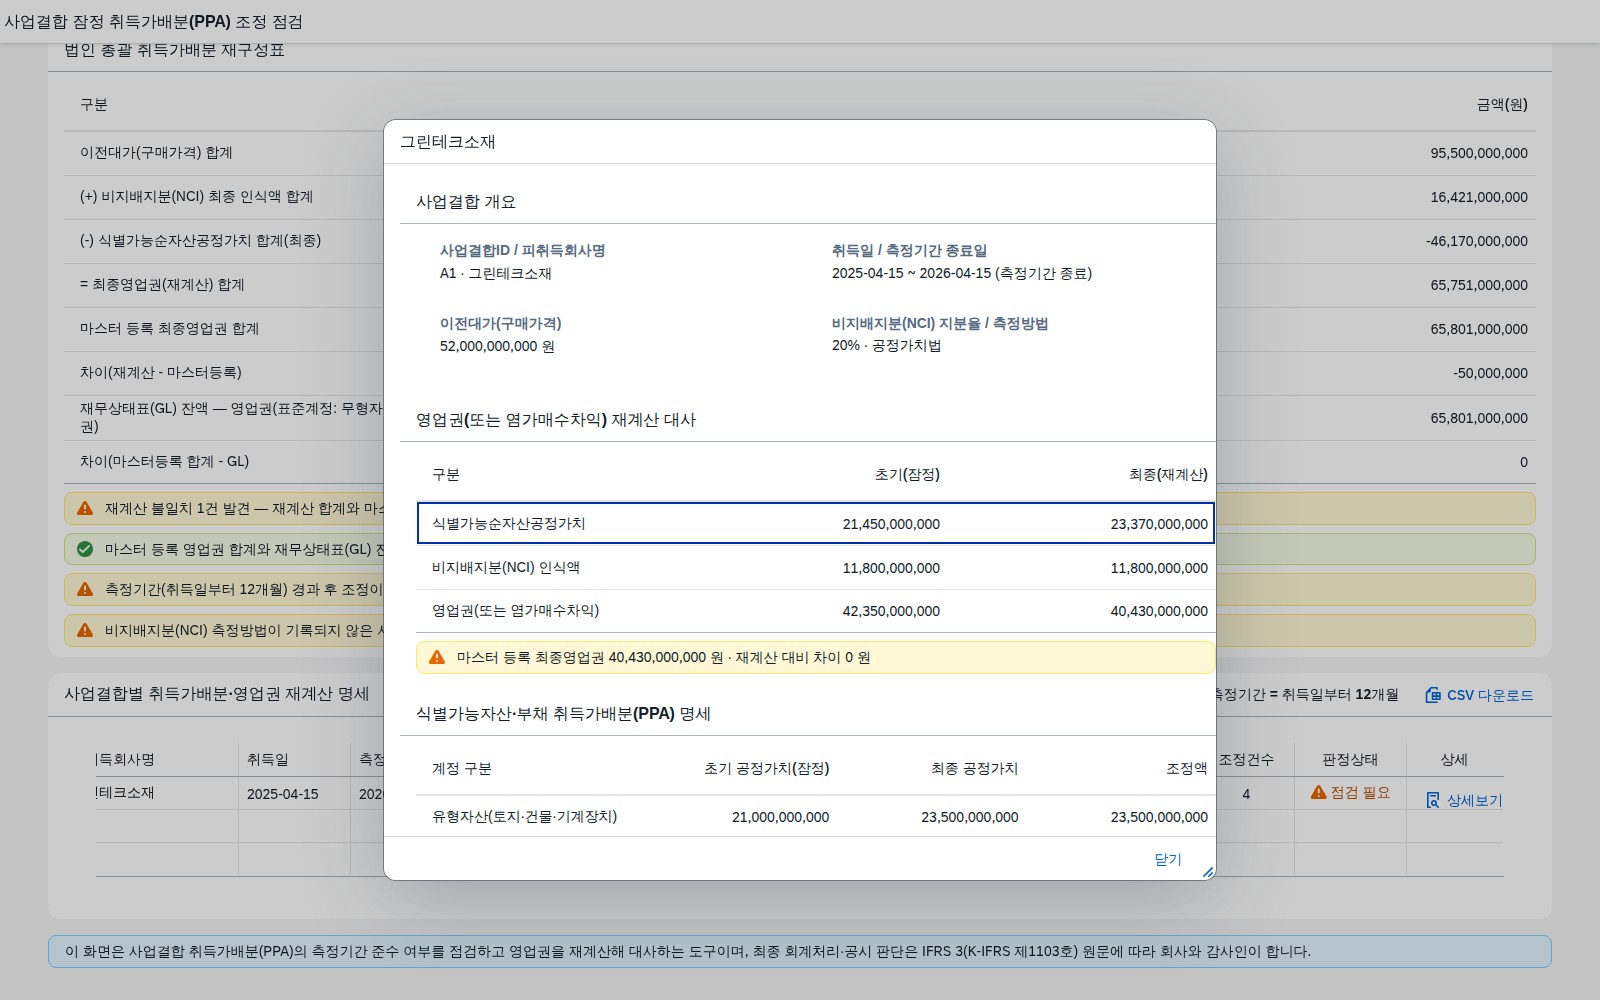
Task: Click the CSV 다운로드 spreadsheet icon
Action: tap(1433, 695)
